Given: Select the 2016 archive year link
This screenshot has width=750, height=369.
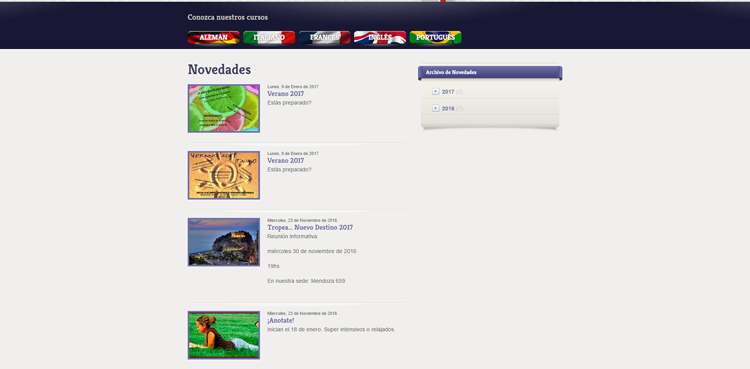Looking at the screenshot, I should point(448,109).
